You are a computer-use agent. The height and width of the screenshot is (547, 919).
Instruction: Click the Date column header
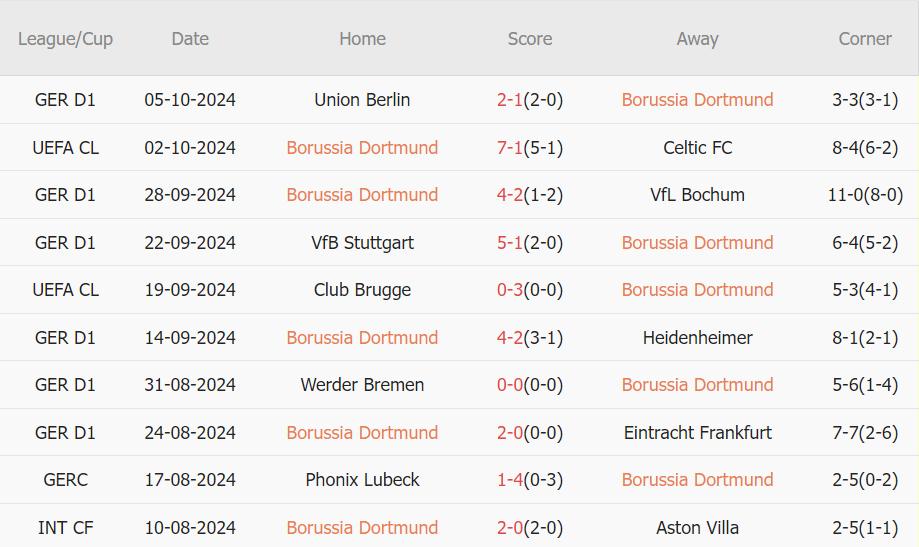[190, 39]
